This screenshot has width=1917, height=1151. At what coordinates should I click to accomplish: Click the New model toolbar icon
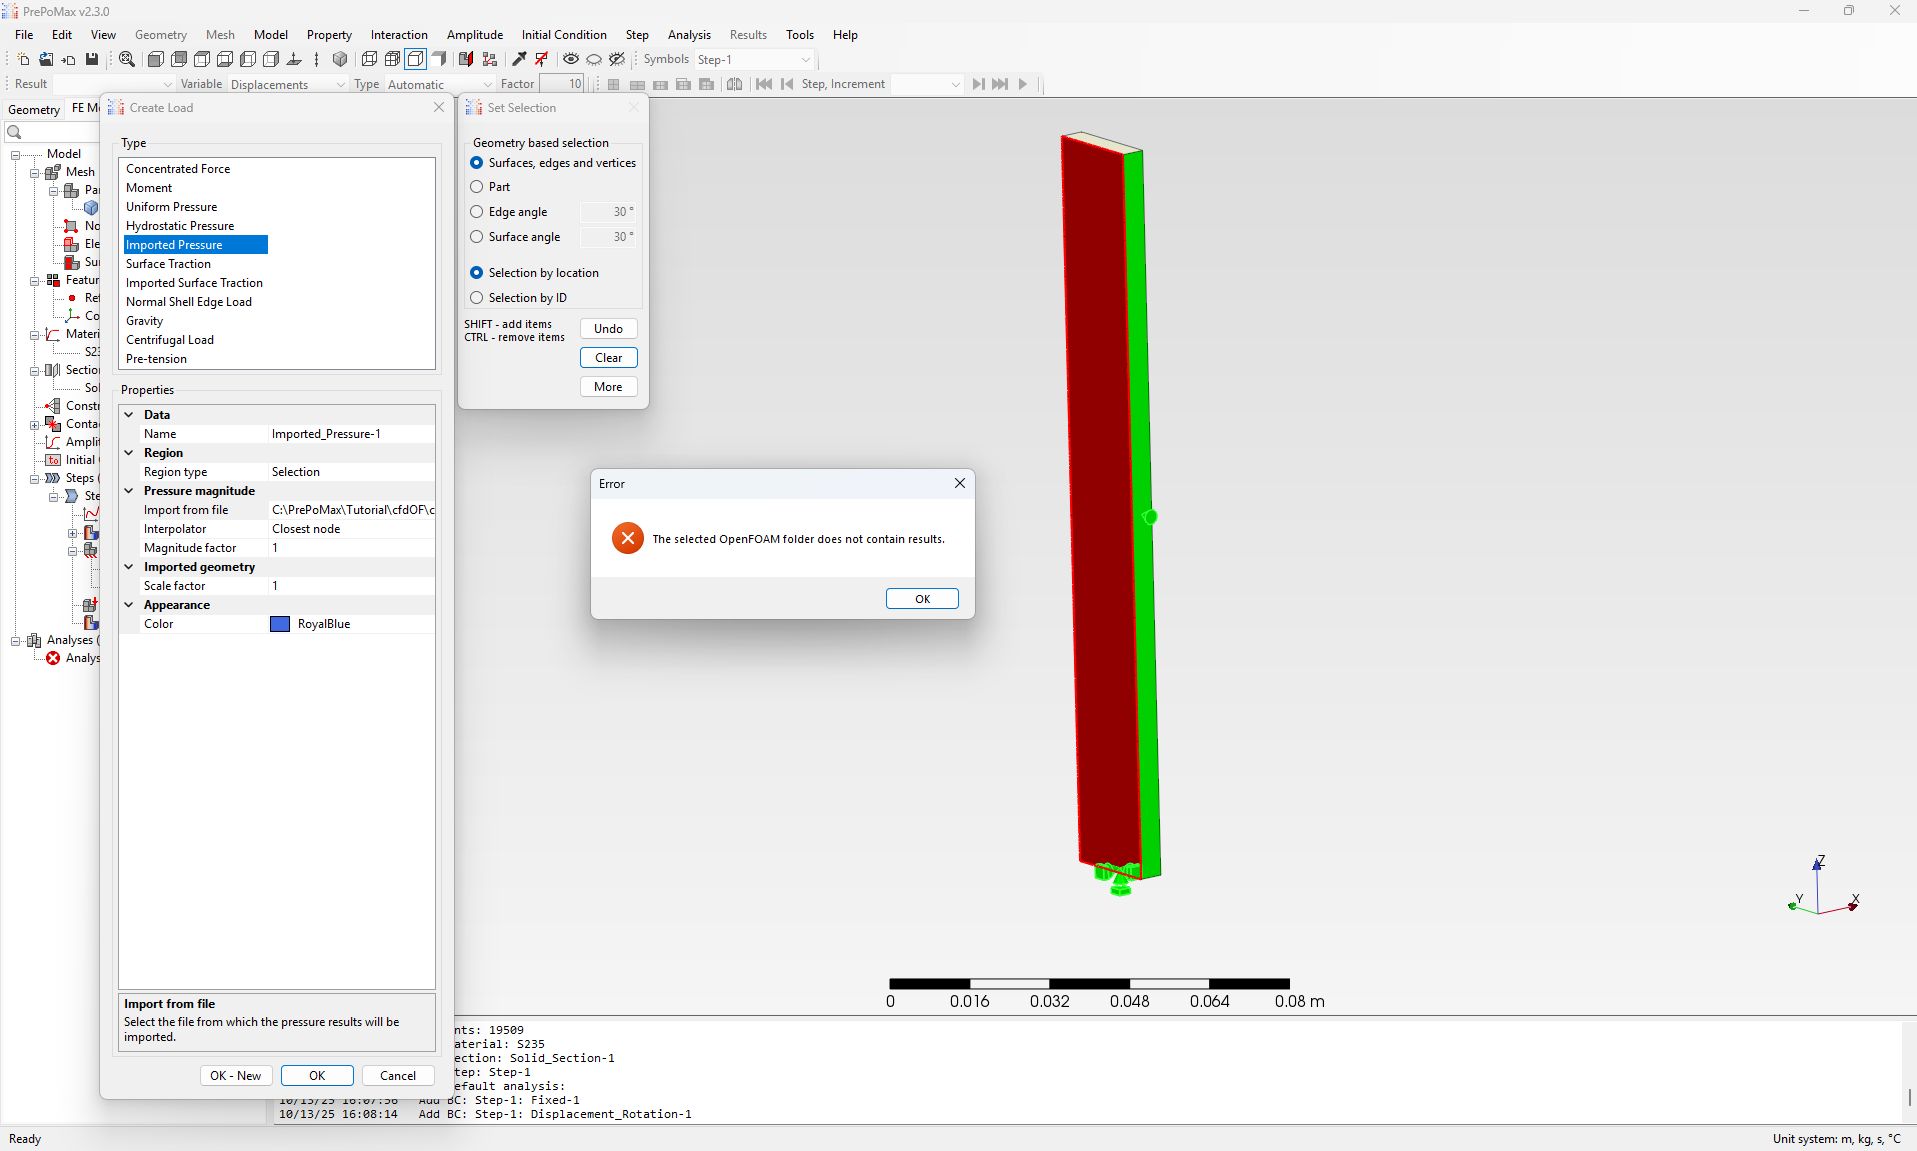click(x=23, y=60)
